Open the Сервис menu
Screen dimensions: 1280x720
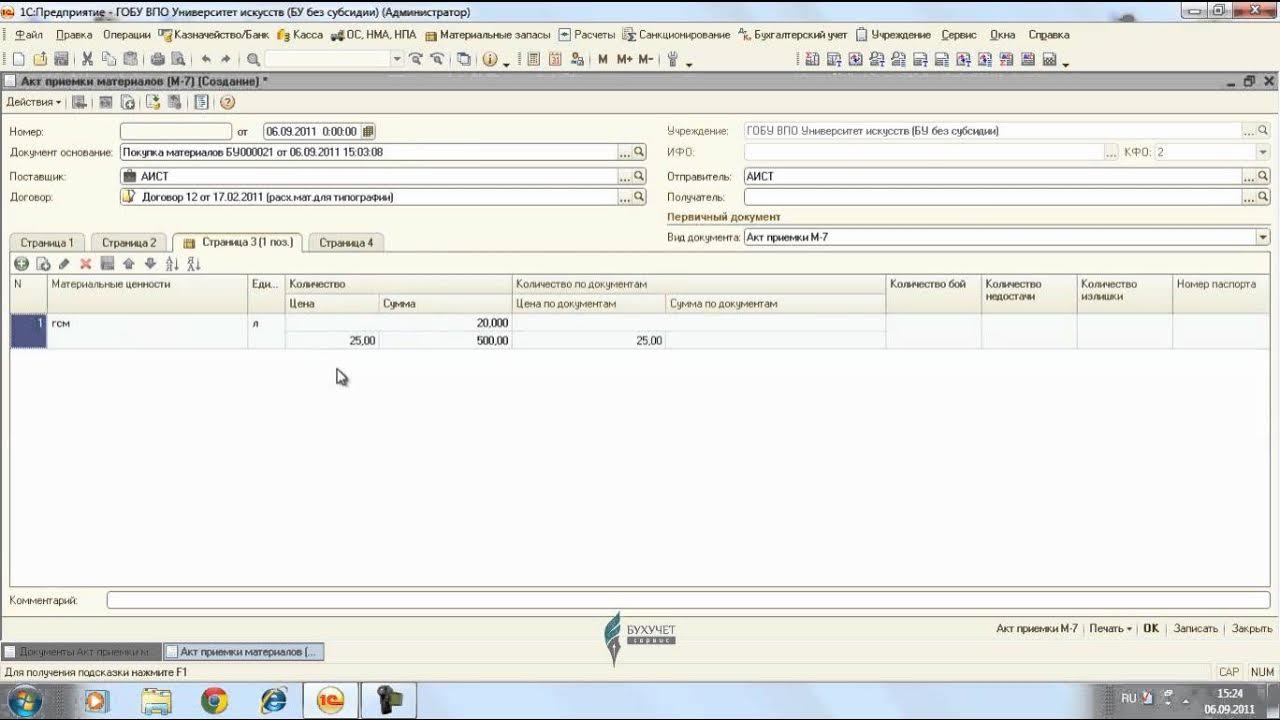pos(959,34)
